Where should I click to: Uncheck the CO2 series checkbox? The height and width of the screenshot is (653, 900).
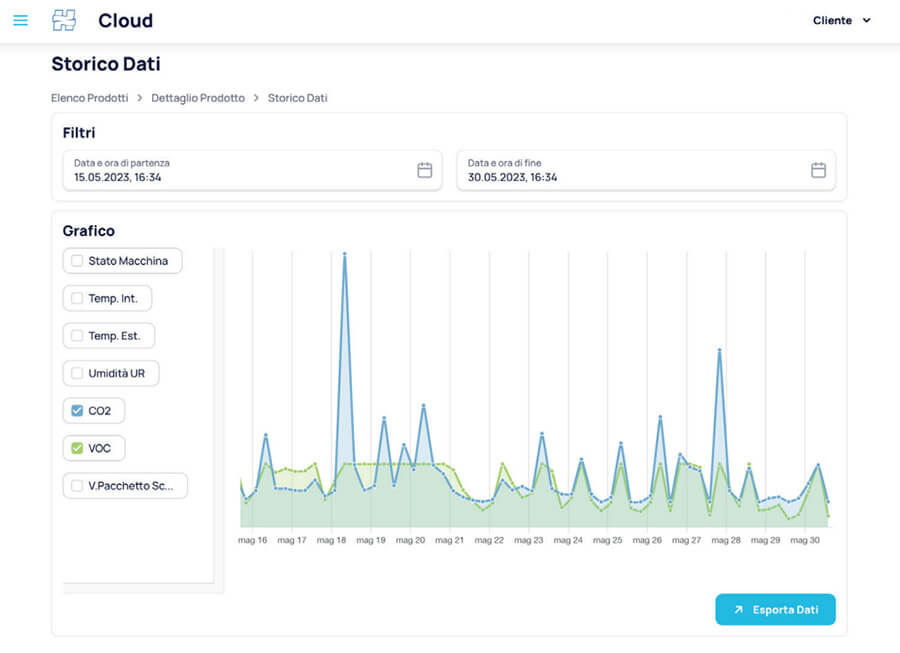click(77, 411)
